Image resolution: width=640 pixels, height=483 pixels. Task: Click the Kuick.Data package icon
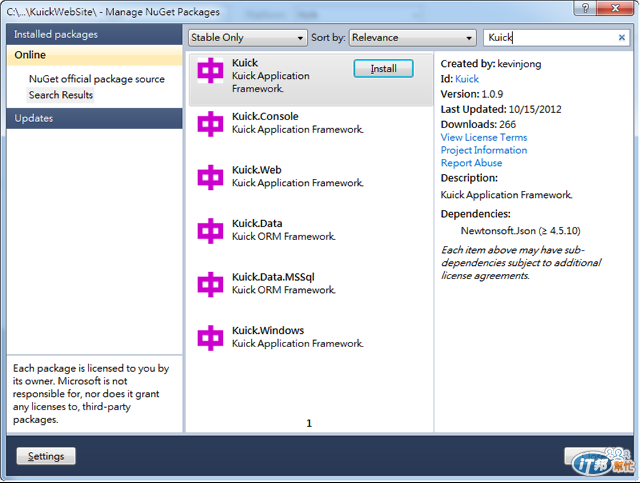[x=210, y=231]
